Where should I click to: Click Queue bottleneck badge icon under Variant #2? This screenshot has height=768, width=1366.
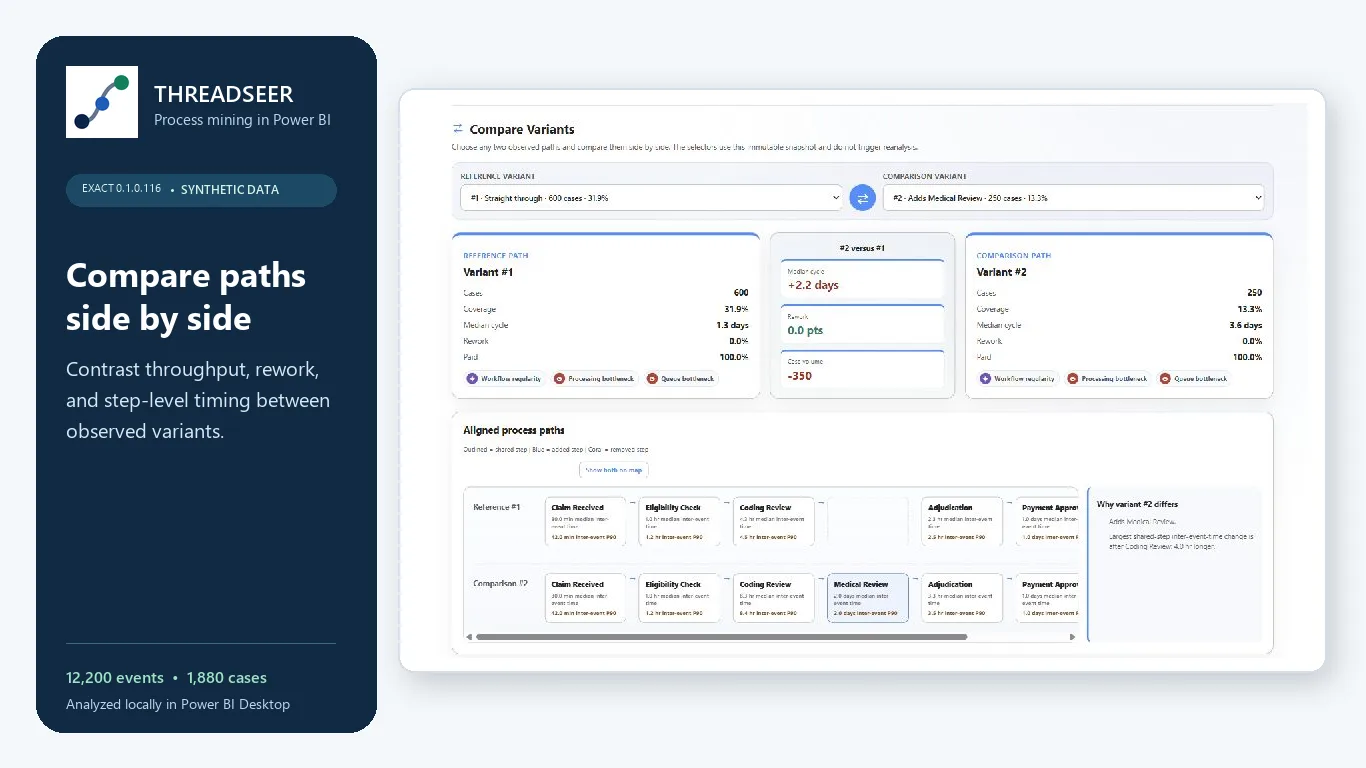point(1165,379)
